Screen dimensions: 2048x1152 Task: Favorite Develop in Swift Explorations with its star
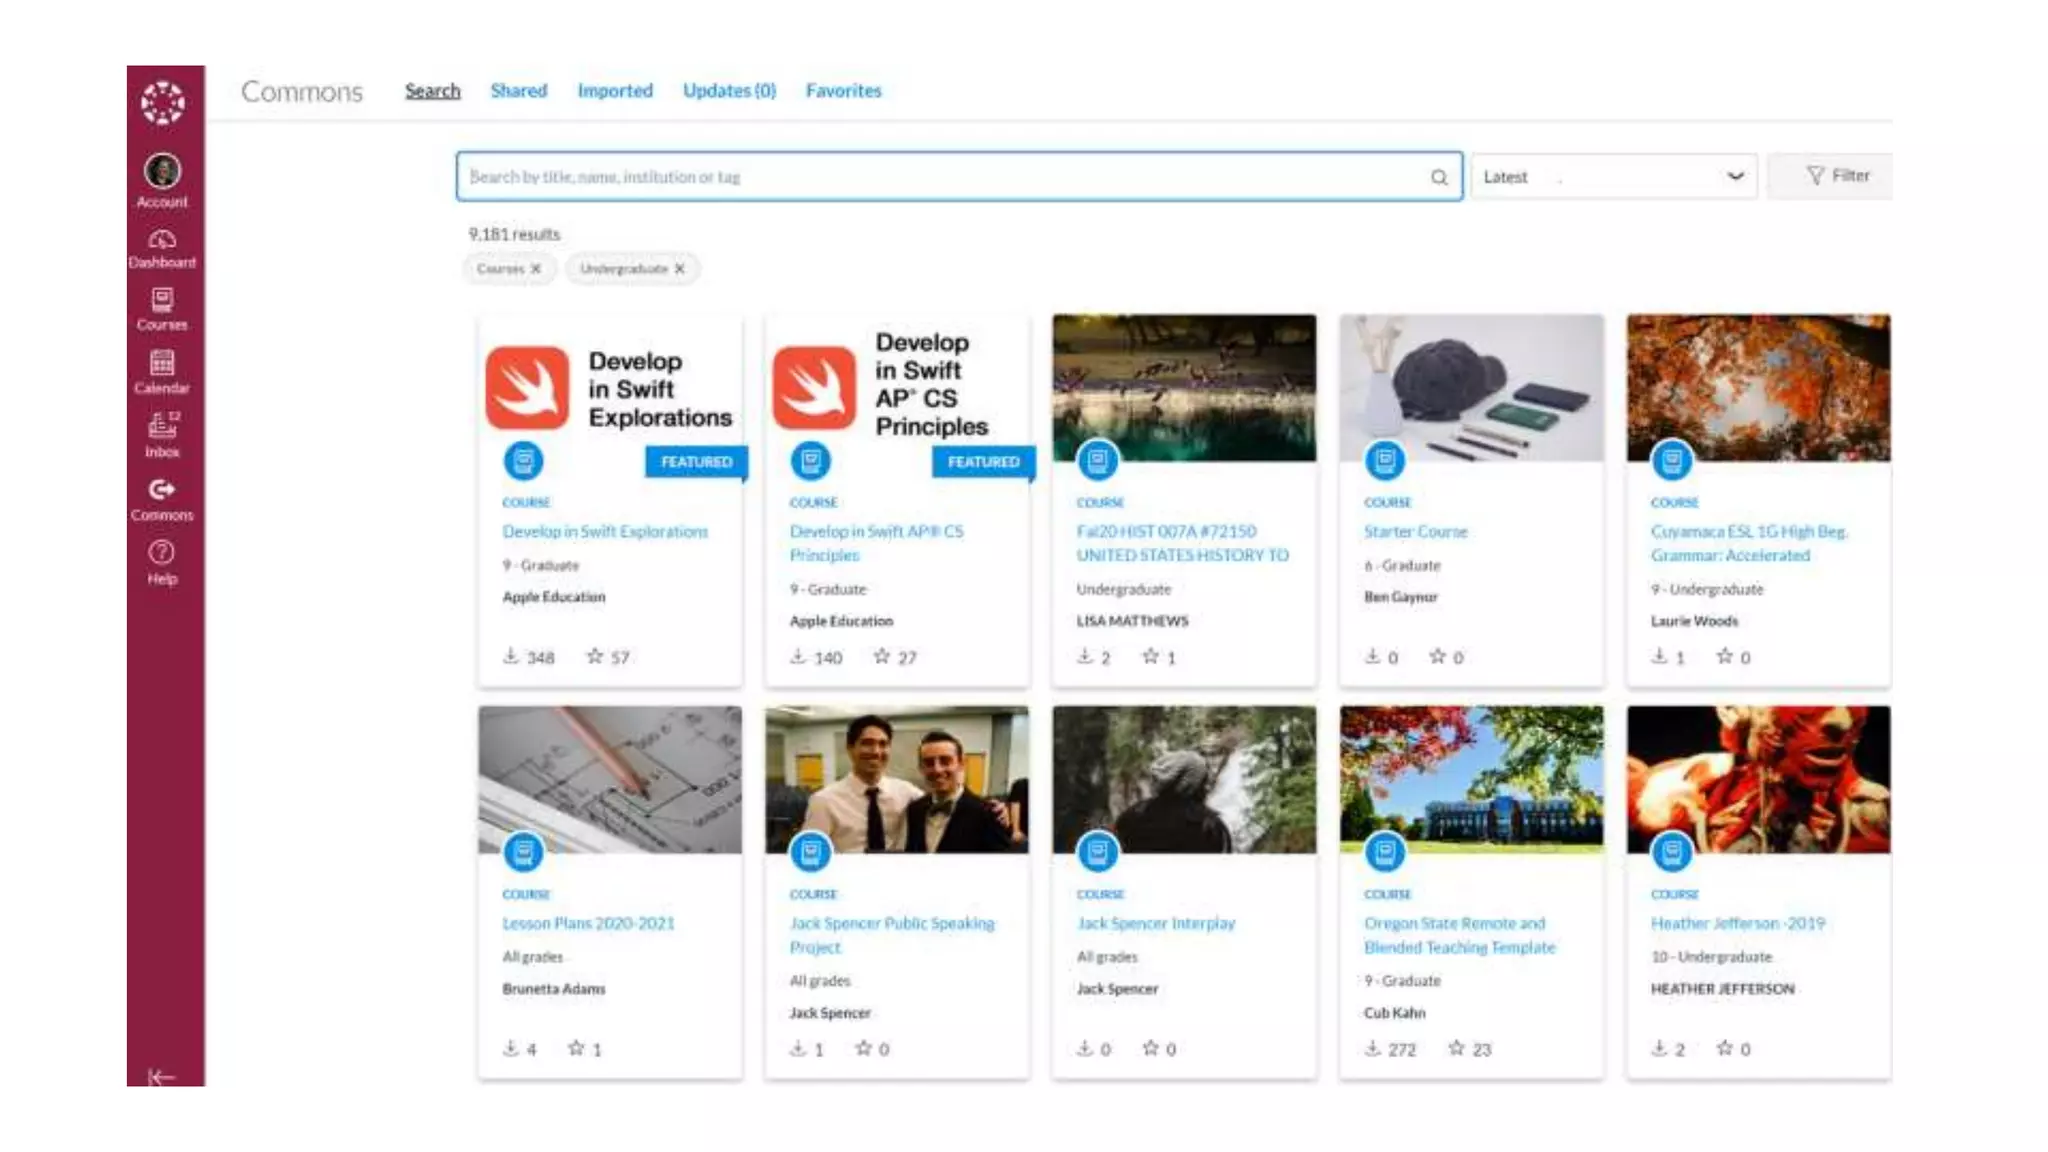pyautogui.click(x=595, y=656)
